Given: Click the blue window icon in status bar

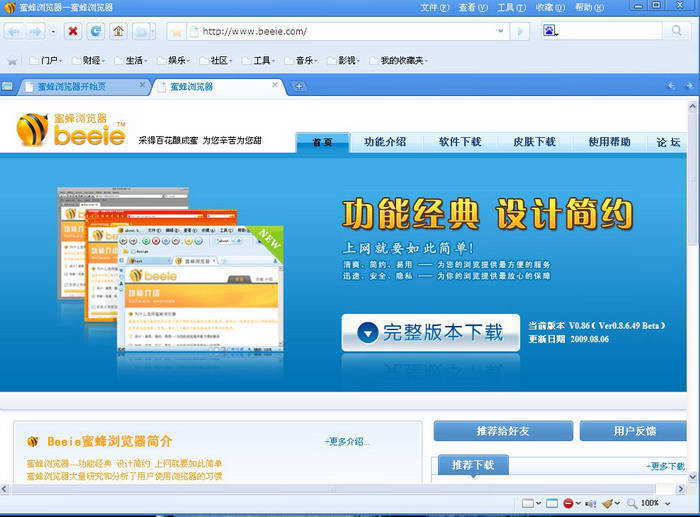Looking at the screenshot, I should [x=552, y=503].
